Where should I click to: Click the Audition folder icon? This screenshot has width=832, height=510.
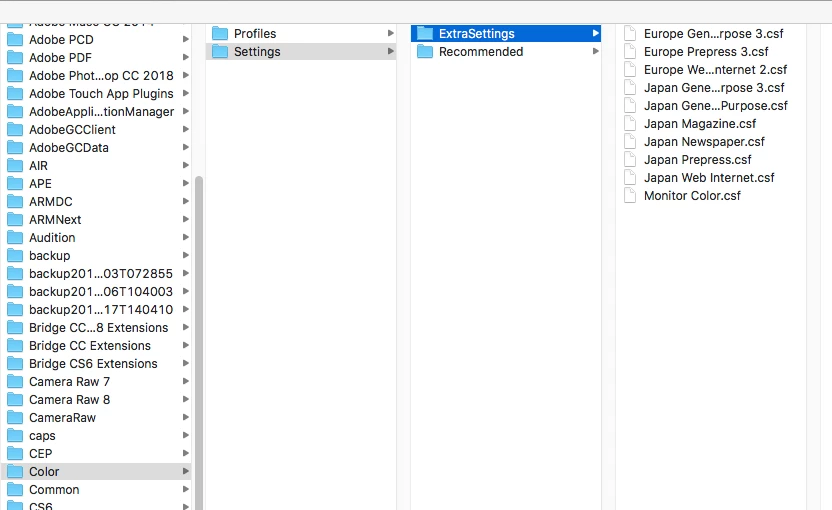click(x=15, y=238)
